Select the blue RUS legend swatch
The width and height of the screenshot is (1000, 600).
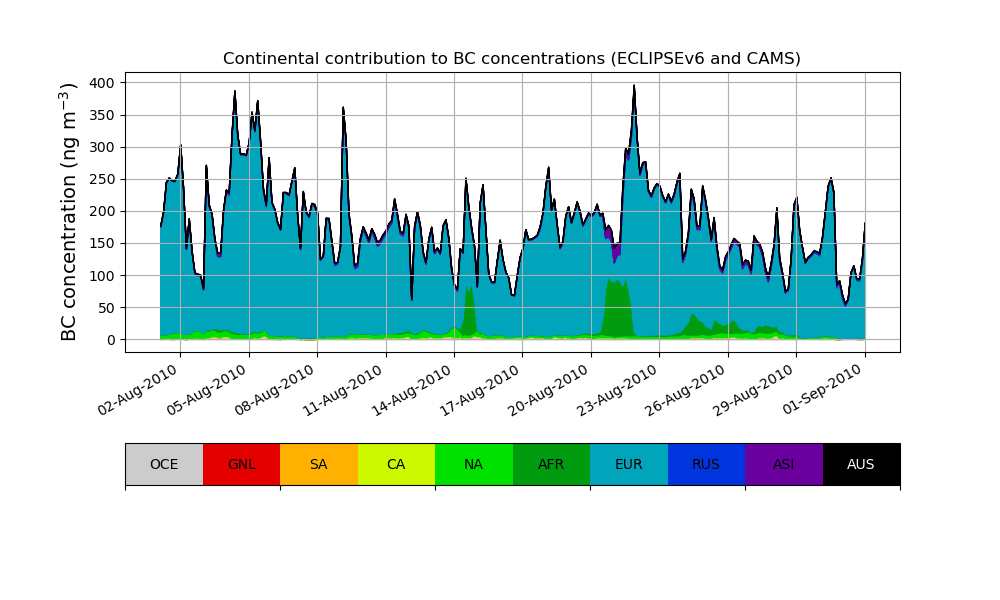pyautogui.click(x=706, y=464)
